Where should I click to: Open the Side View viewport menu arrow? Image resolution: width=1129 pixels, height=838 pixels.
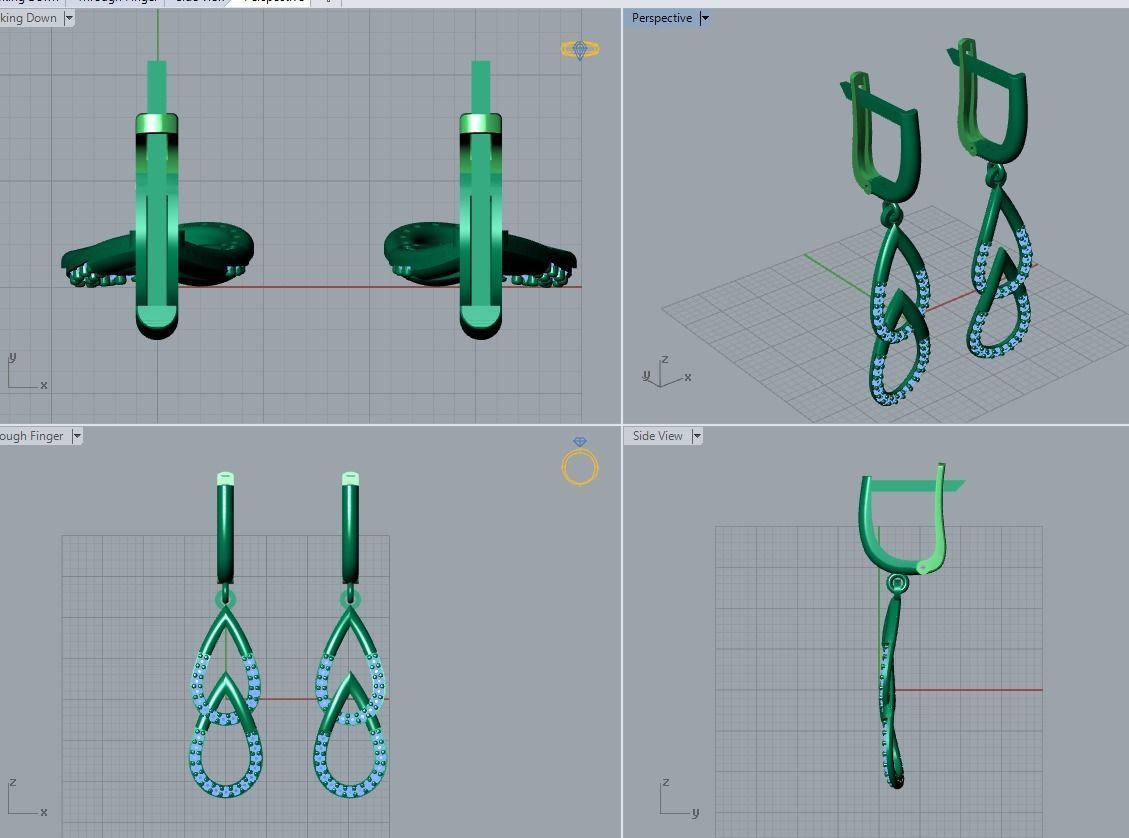(x=696, y=436)
